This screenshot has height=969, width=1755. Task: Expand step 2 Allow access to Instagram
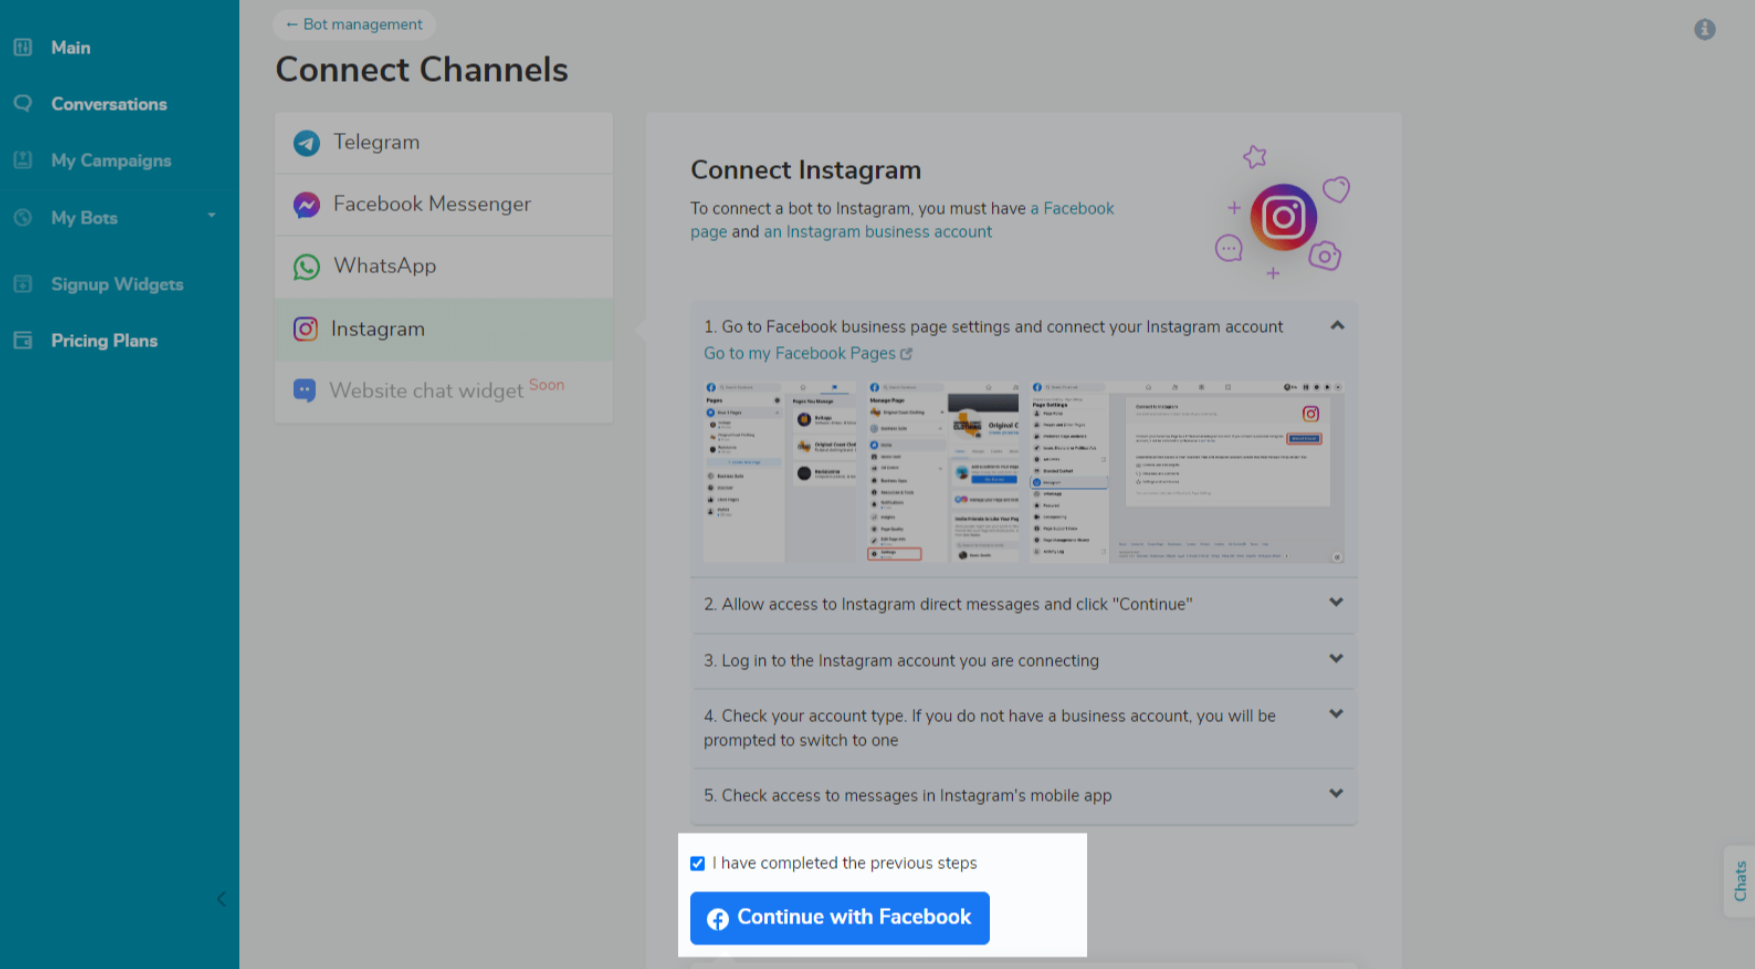(1336, 602)
